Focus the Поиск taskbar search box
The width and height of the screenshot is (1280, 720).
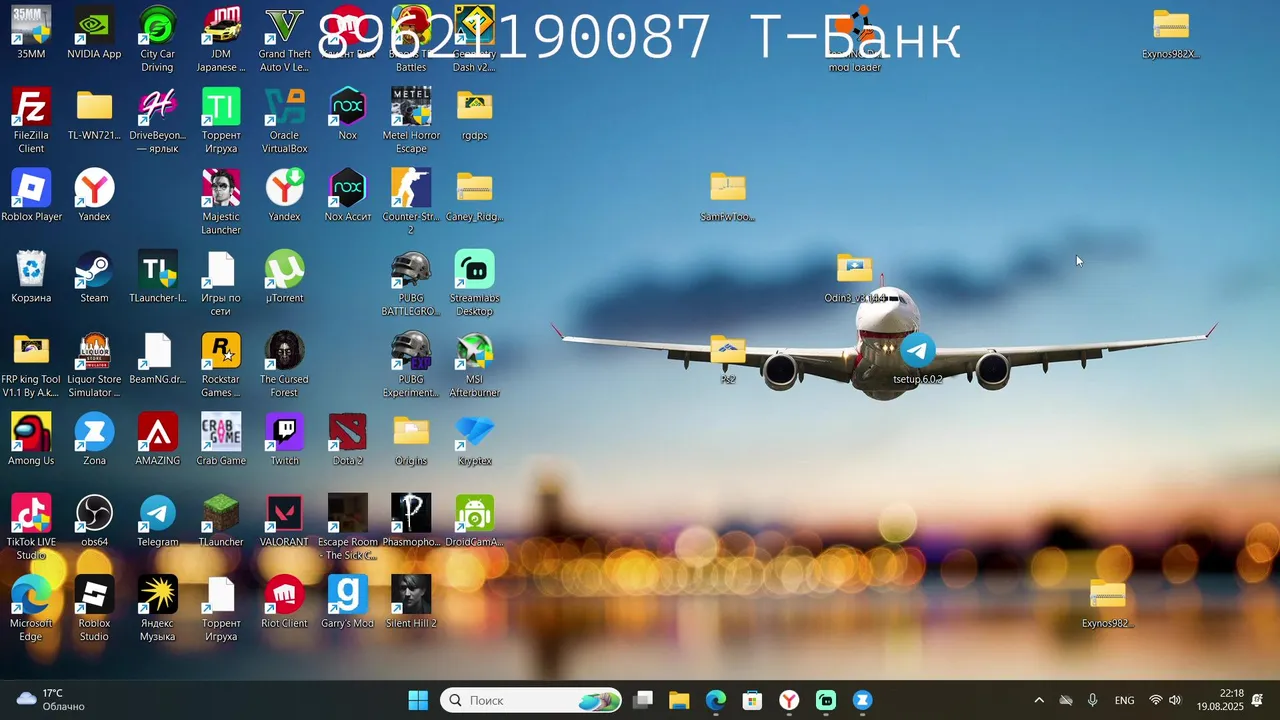(x=531, y=701)
